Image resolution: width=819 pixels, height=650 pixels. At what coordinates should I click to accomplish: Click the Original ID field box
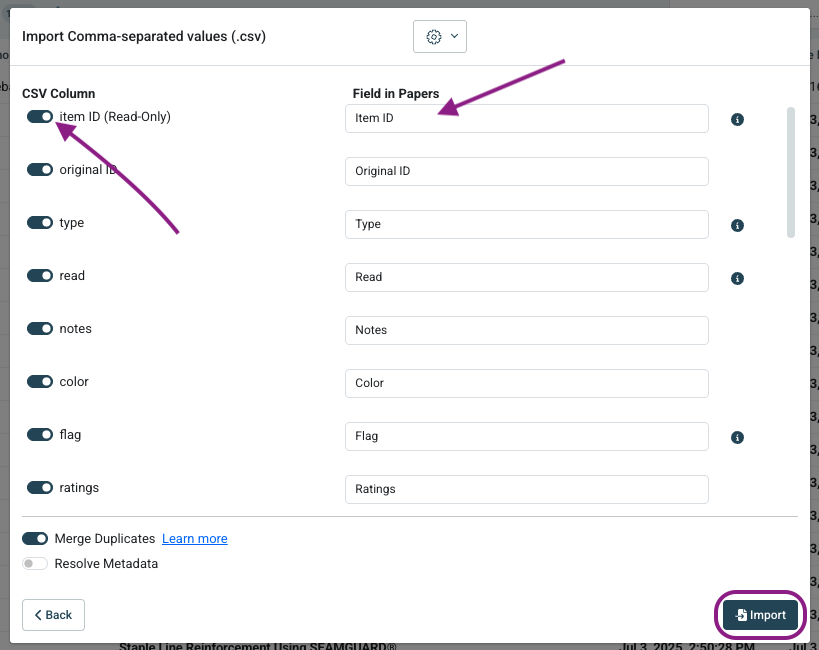click(526, 171)
